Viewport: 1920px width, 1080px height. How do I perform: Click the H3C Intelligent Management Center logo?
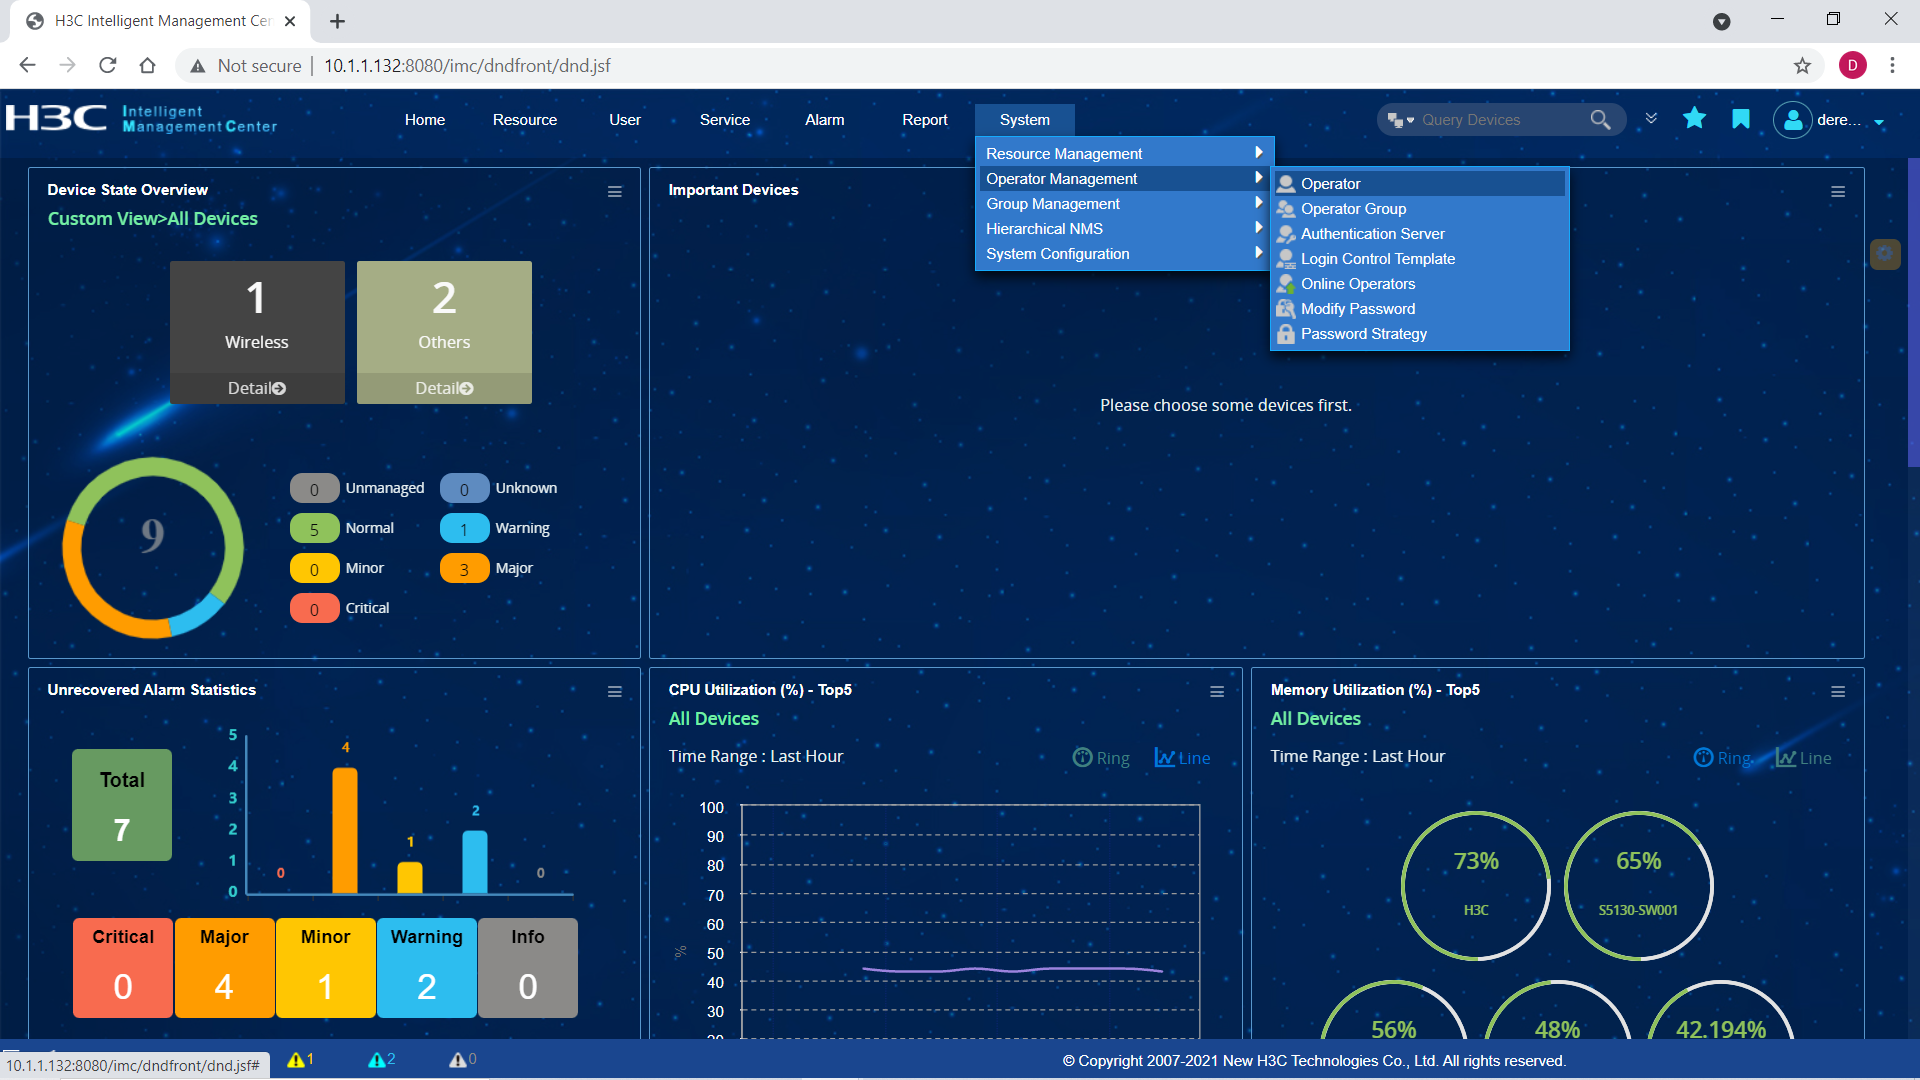click(141, 119)
